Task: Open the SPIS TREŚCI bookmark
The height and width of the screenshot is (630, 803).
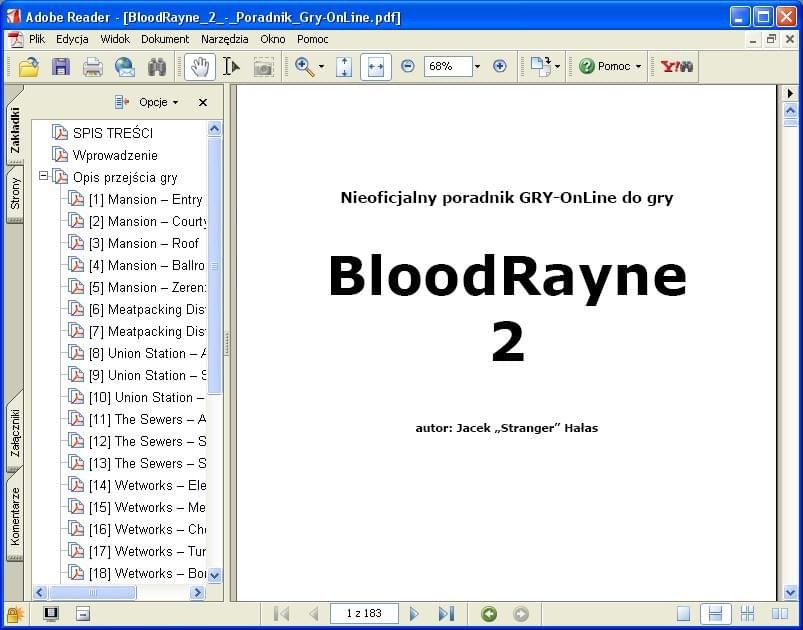Action: click(113, 133)
